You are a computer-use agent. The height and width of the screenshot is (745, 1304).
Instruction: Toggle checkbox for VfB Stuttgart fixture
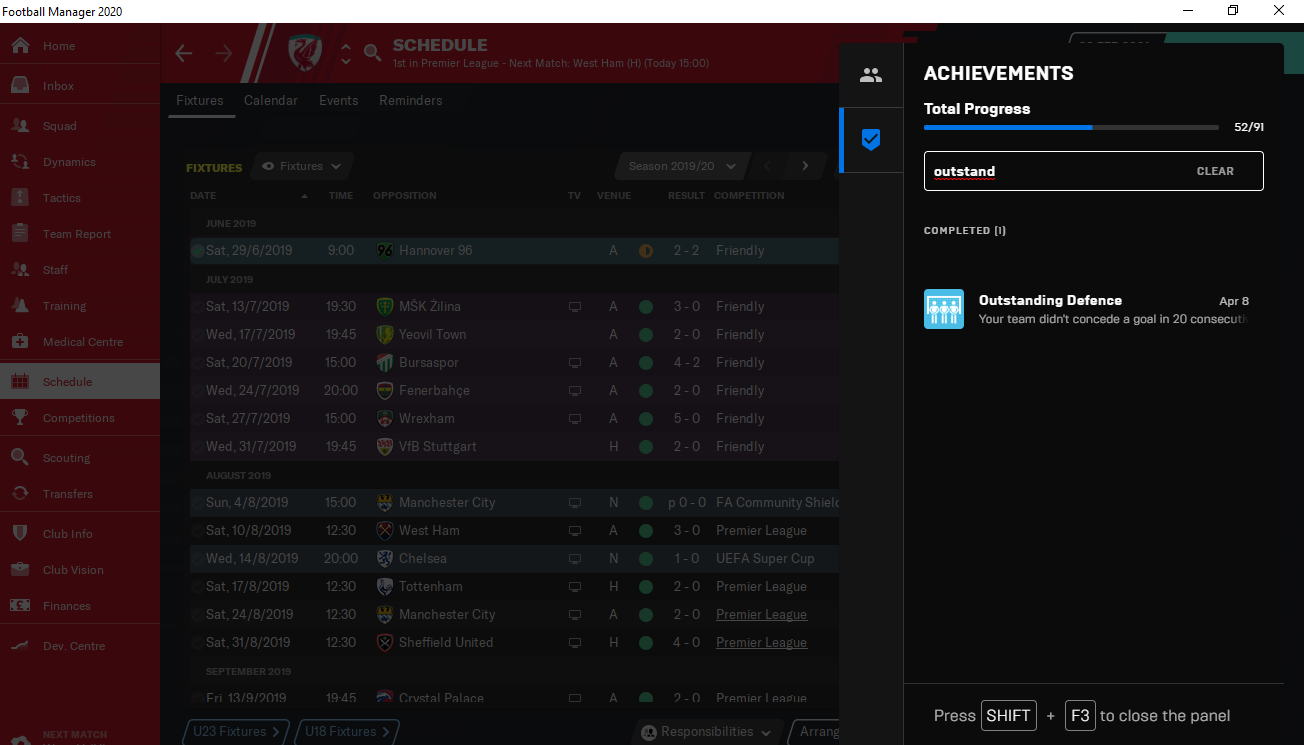pyautogui.click(x=197, y=447)
